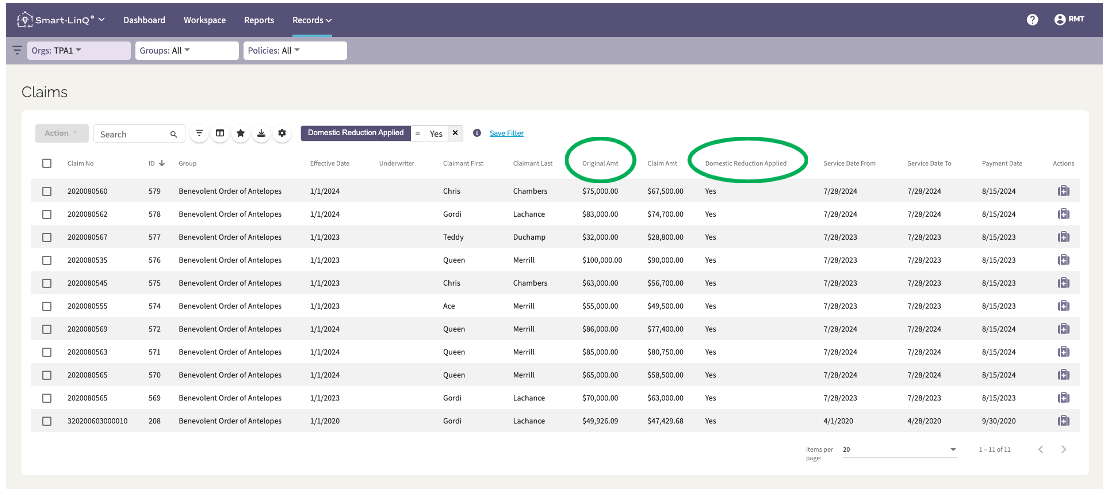
Task: Open the filter icon beside the search box
Action: click(x=199, y=133)
